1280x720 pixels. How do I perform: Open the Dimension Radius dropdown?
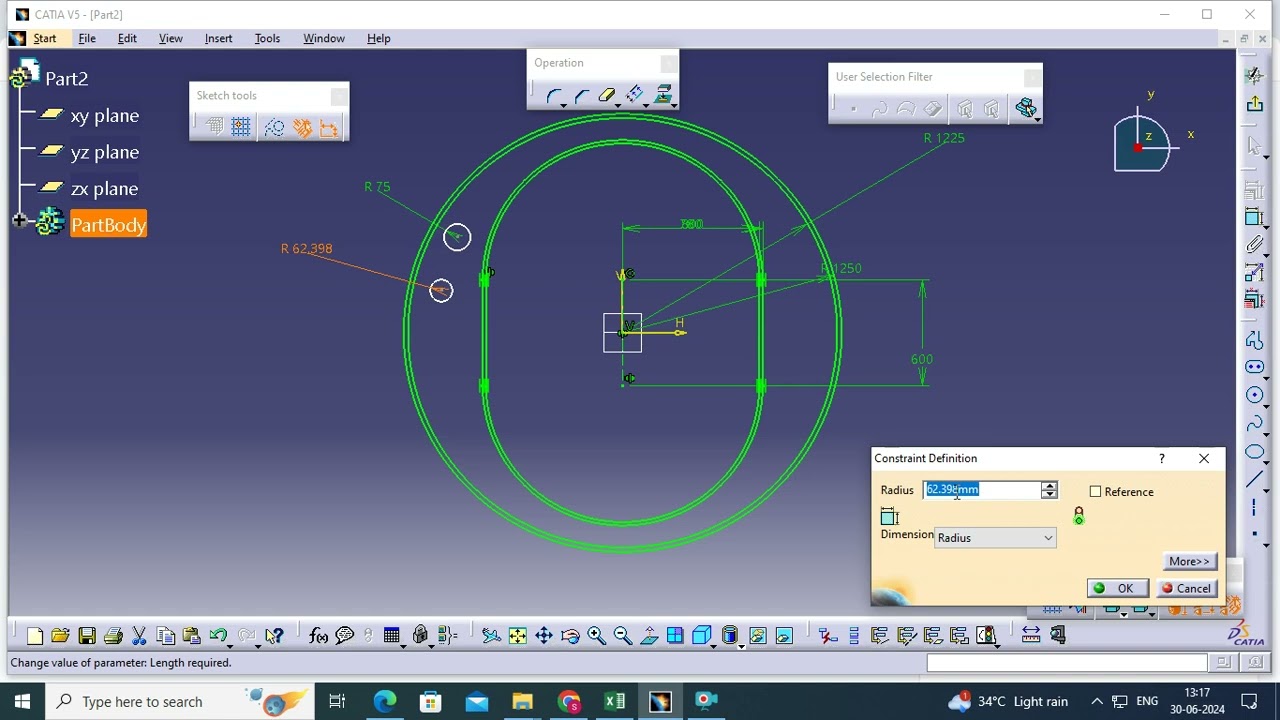point(995,538)
